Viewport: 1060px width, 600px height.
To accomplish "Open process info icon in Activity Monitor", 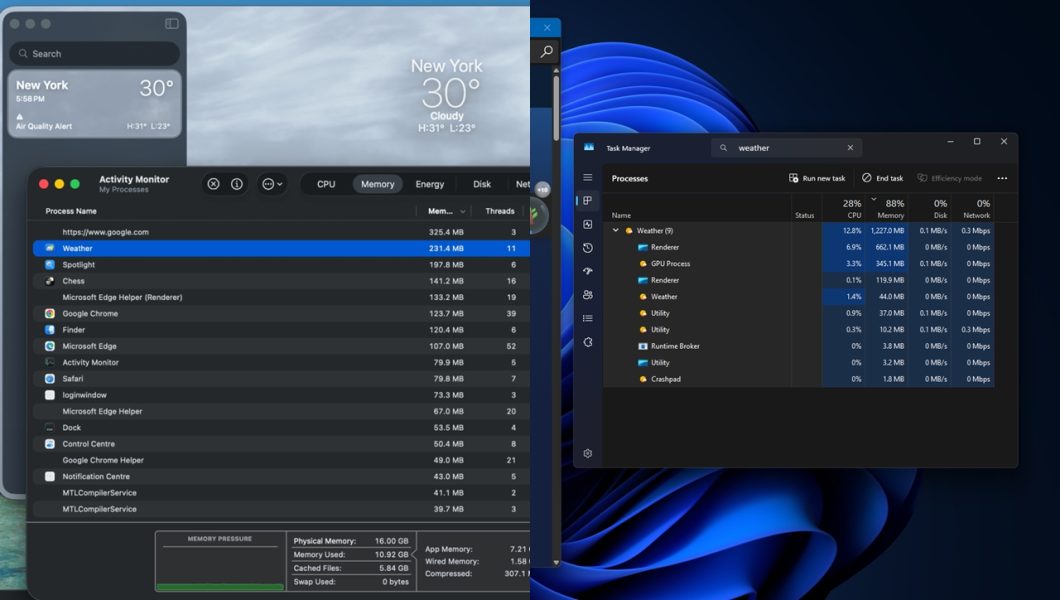I will coord(237,184).
